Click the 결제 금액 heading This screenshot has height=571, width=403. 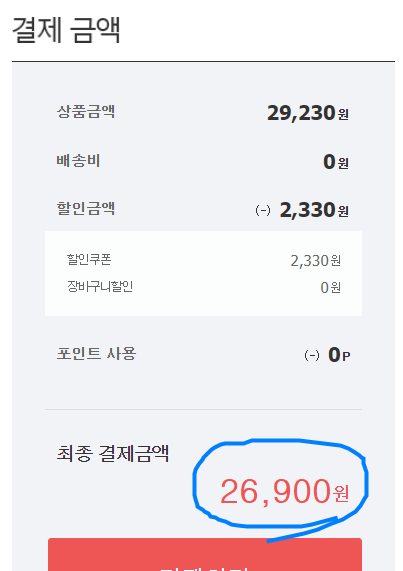pyautogui.click(x=66, y=30)
